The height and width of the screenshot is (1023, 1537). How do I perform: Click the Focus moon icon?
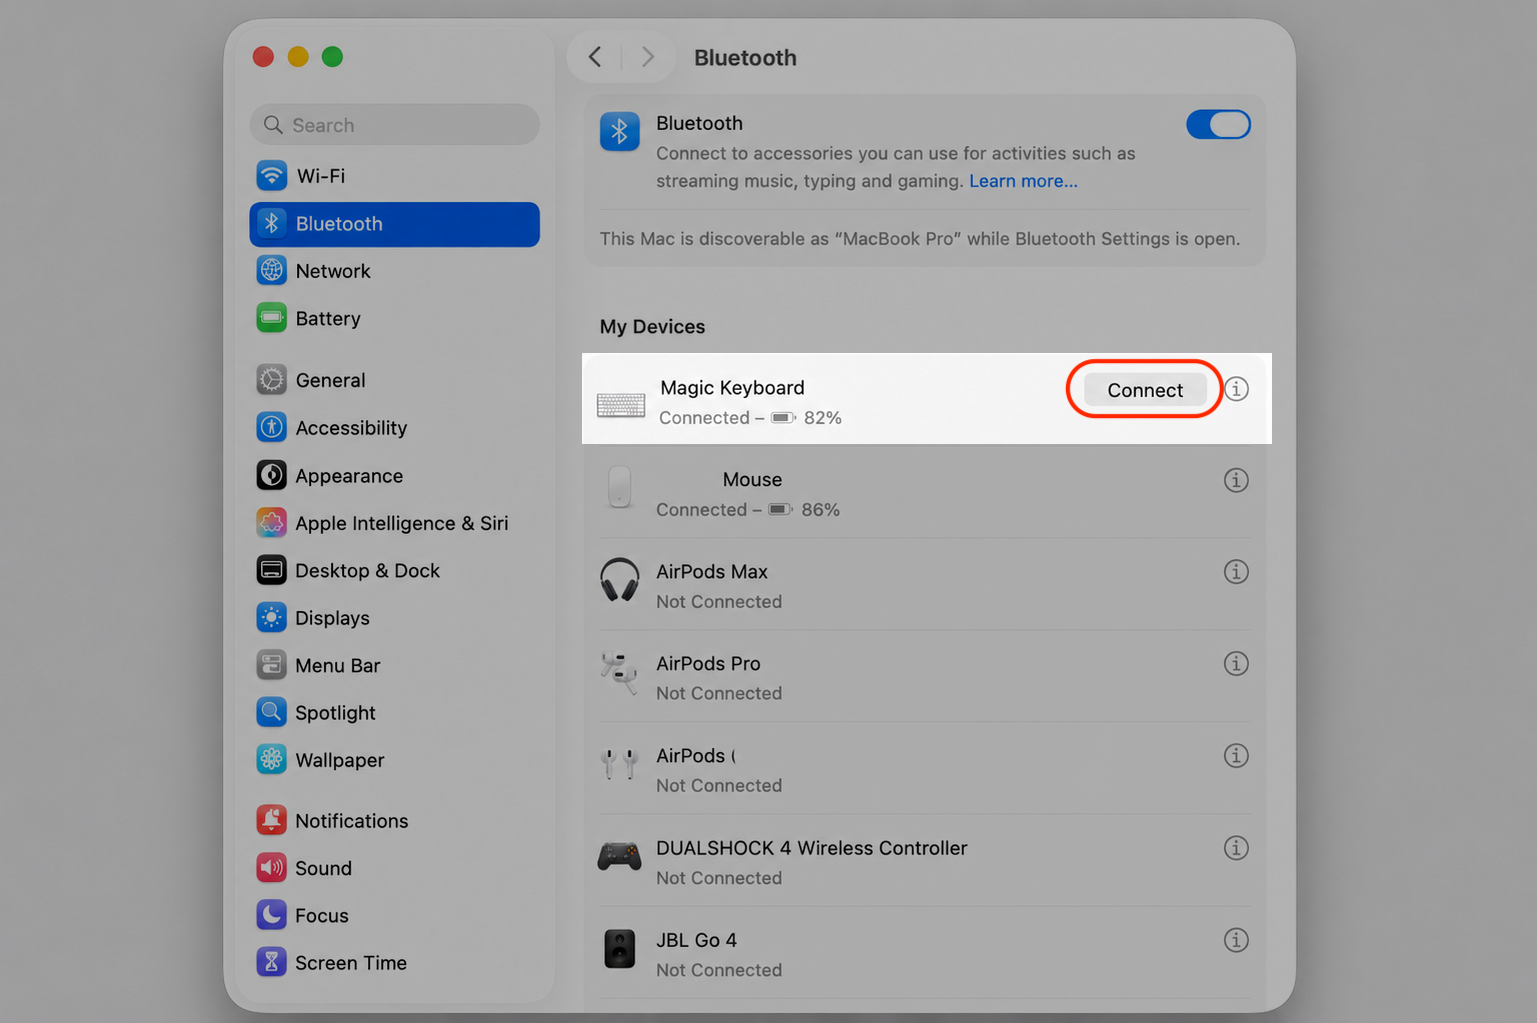[x=271, y=915]
